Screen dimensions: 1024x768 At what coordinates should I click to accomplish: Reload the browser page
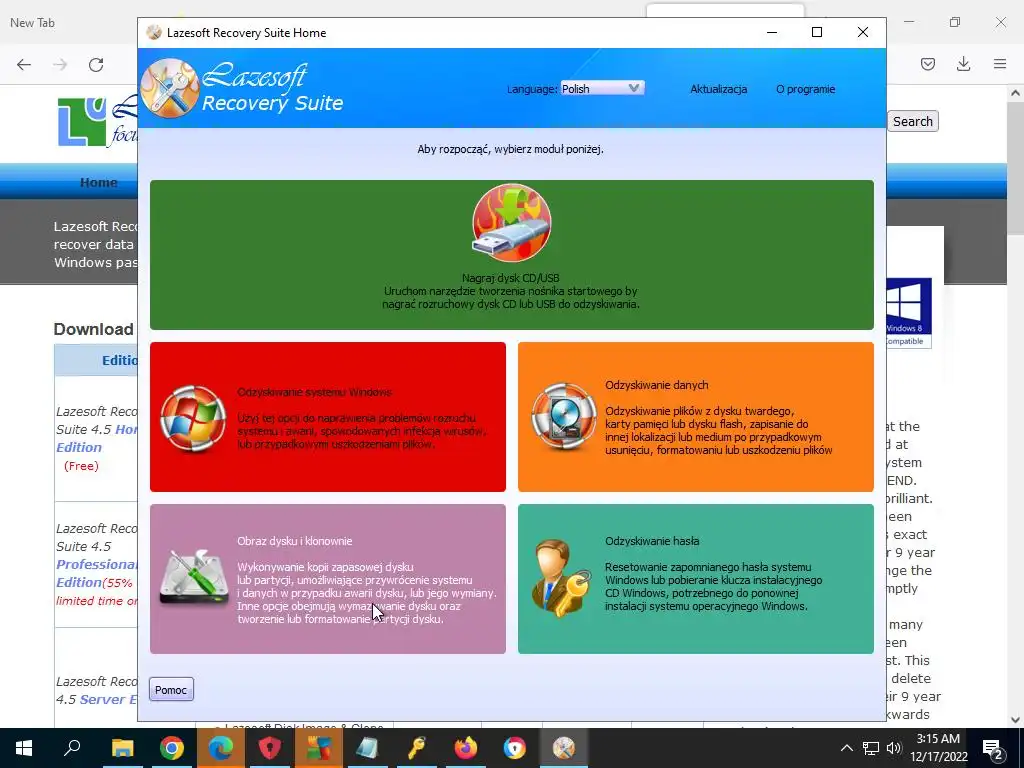point(96,65)
